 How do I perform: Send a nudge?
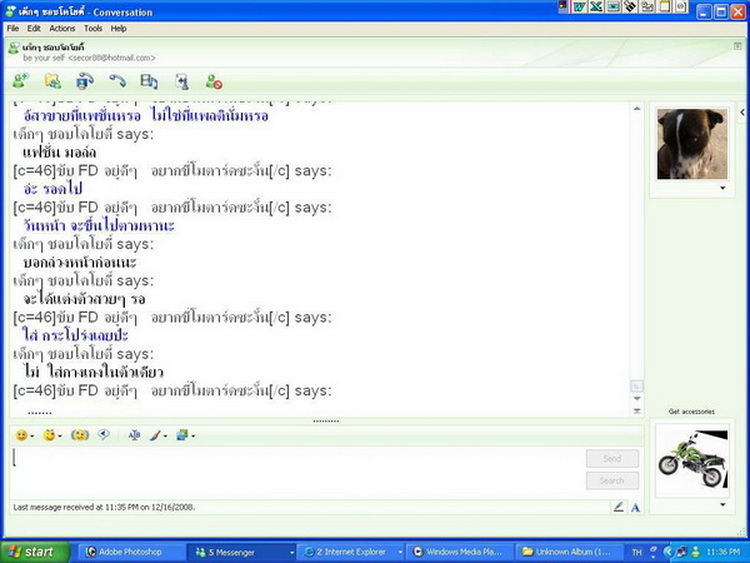pos(80,435)
